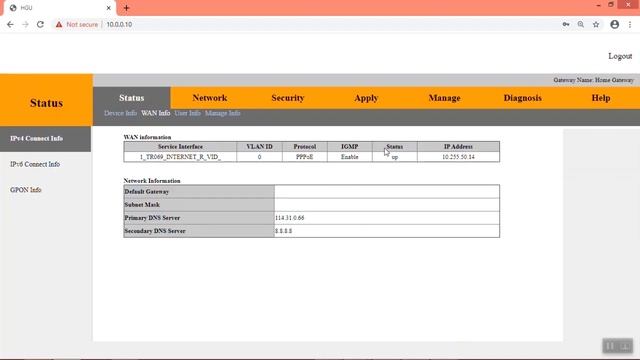The height and width of the screenshot is (360, 640).
Task: Bookmark this page with star icon
Action: pos(596,24)
